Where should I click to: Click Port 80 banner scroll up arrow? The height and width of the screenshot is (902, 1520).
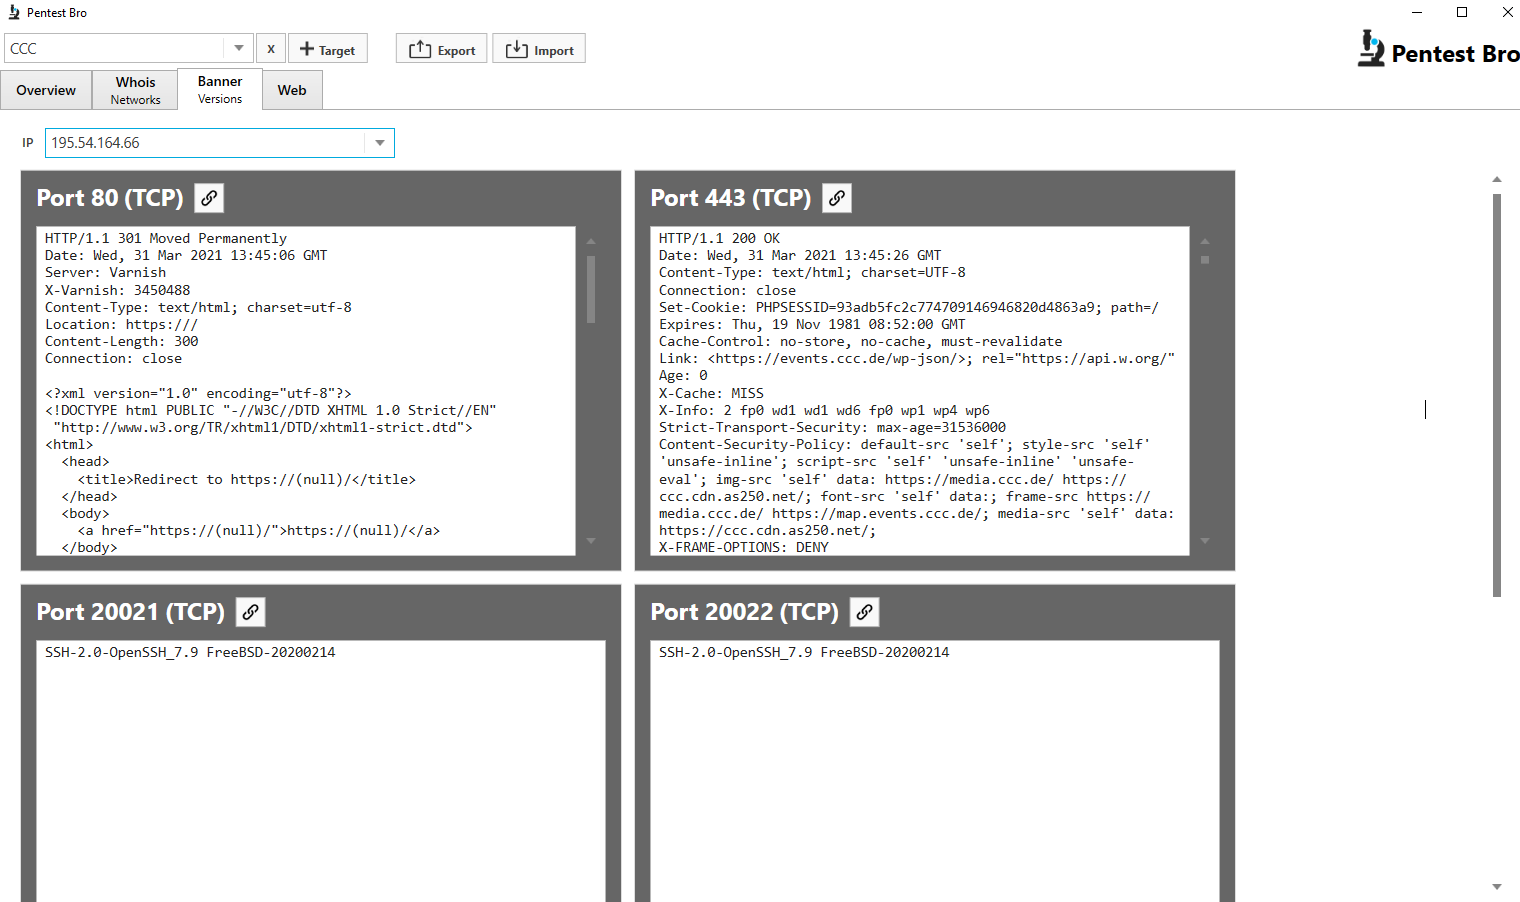(x=591, y=241)
